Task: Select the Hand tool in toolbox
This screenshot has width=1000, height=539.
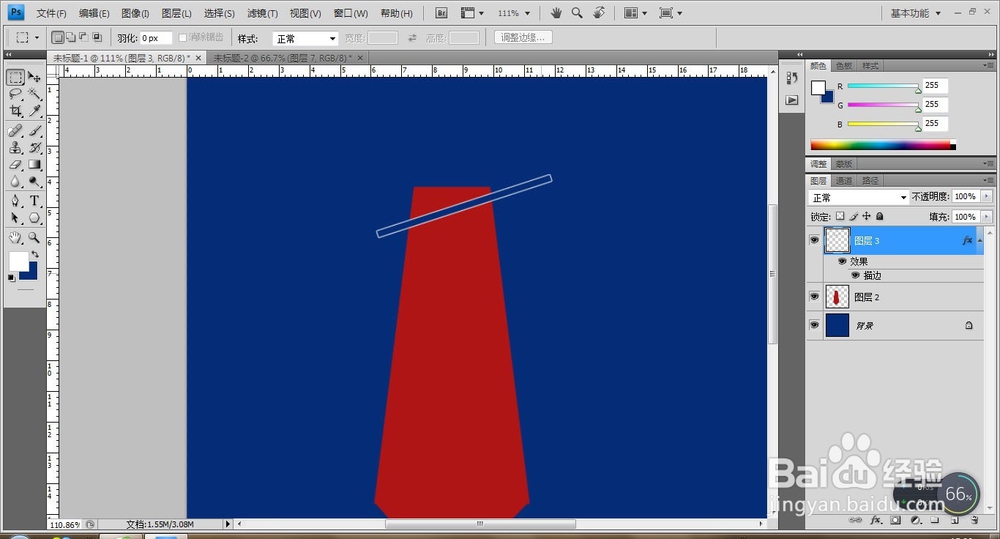Action: tap(16, 238)
